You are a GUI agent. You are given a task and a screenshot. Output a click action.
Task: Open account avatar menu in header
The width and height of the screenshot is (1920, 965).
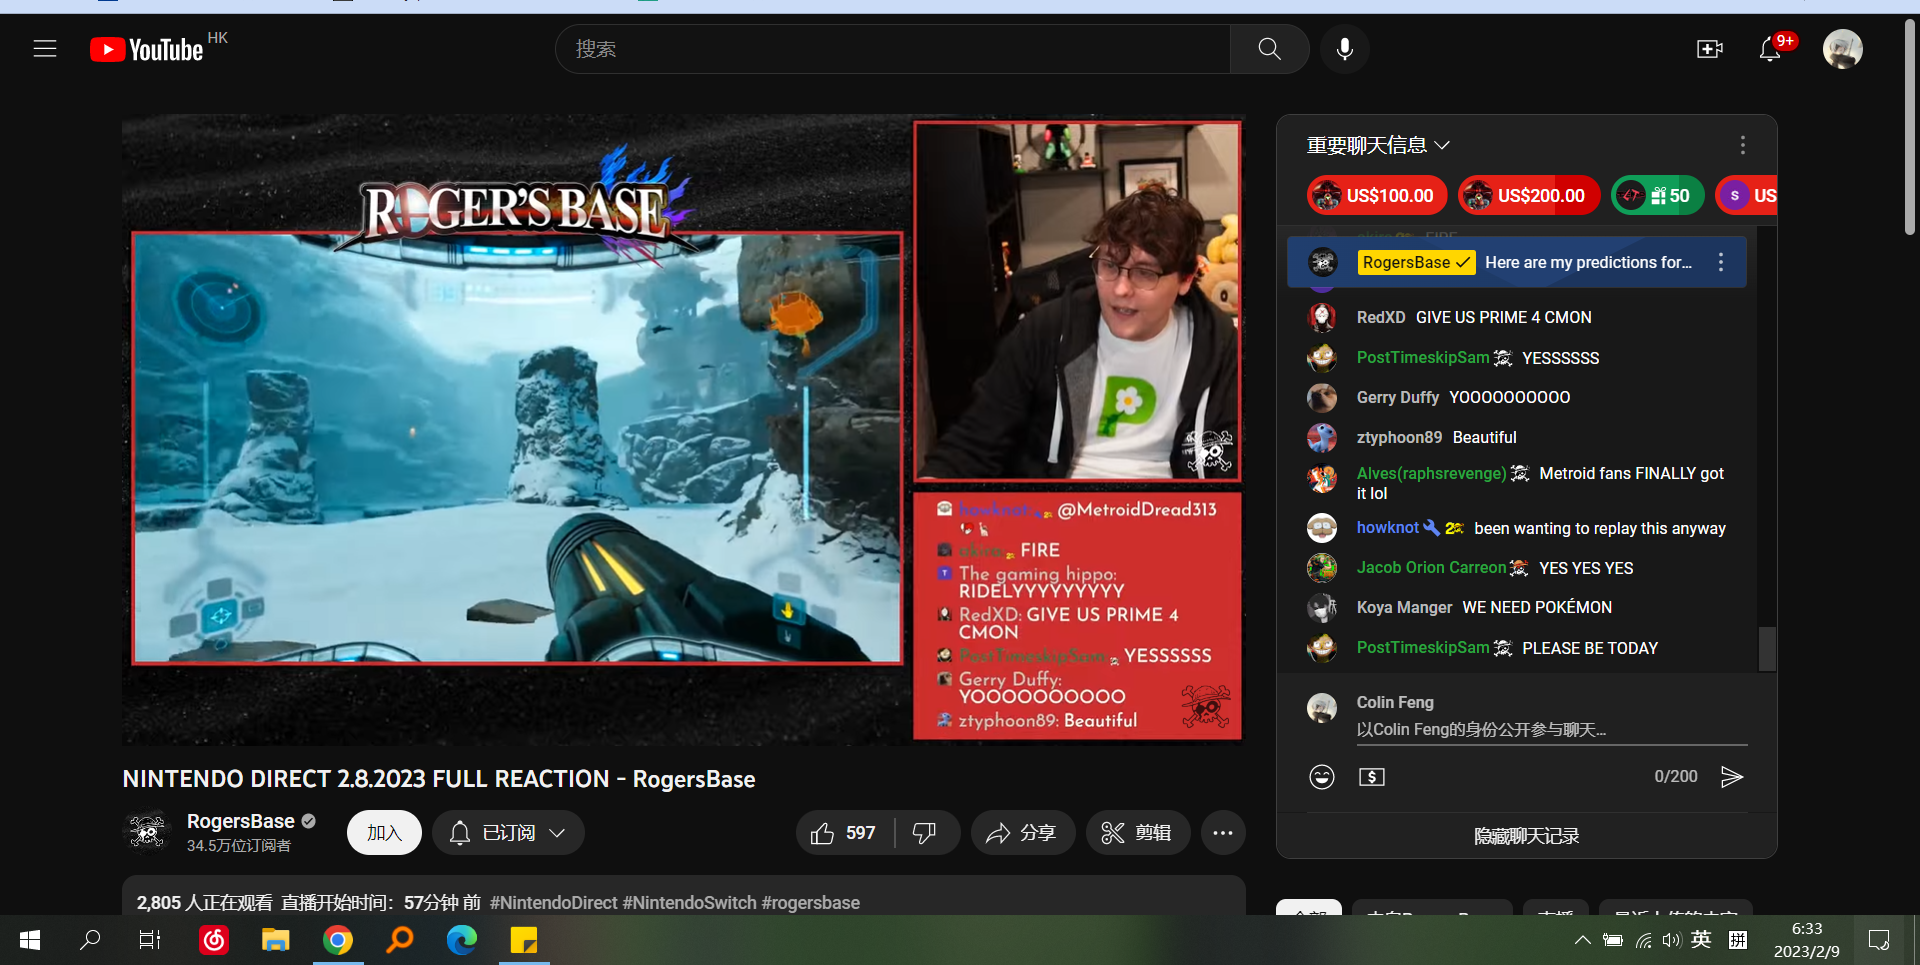(x=1842, y=49)
